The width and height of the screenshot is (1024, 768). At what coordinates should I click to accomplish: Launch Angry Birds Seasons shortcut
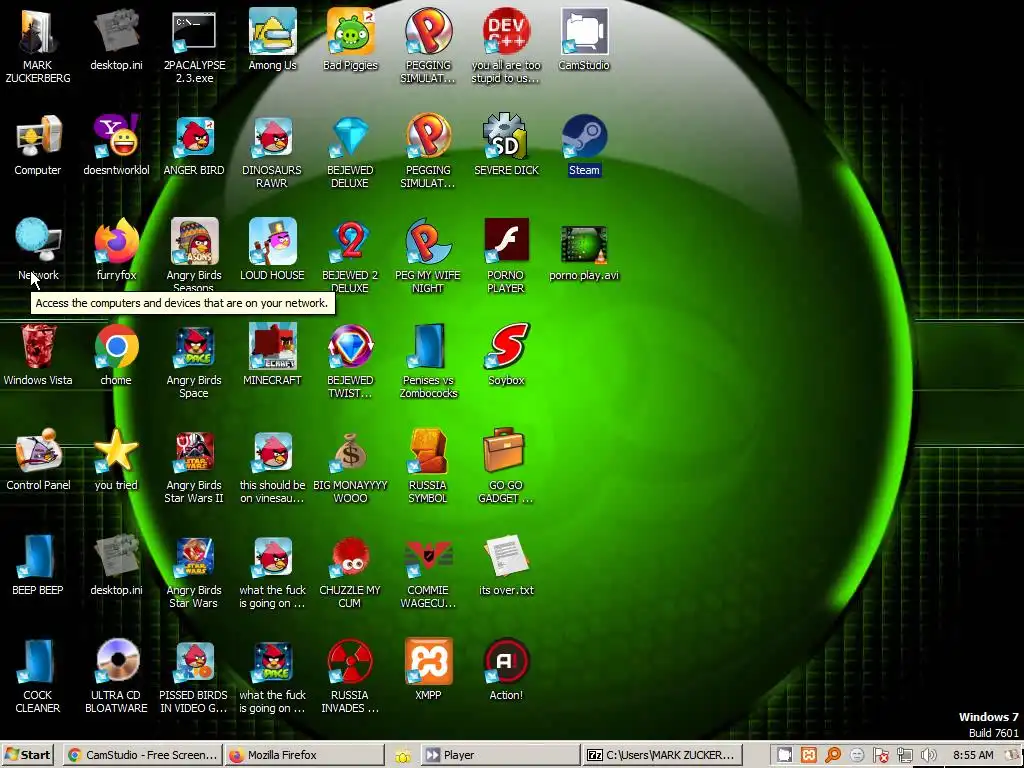click(194, 242)
